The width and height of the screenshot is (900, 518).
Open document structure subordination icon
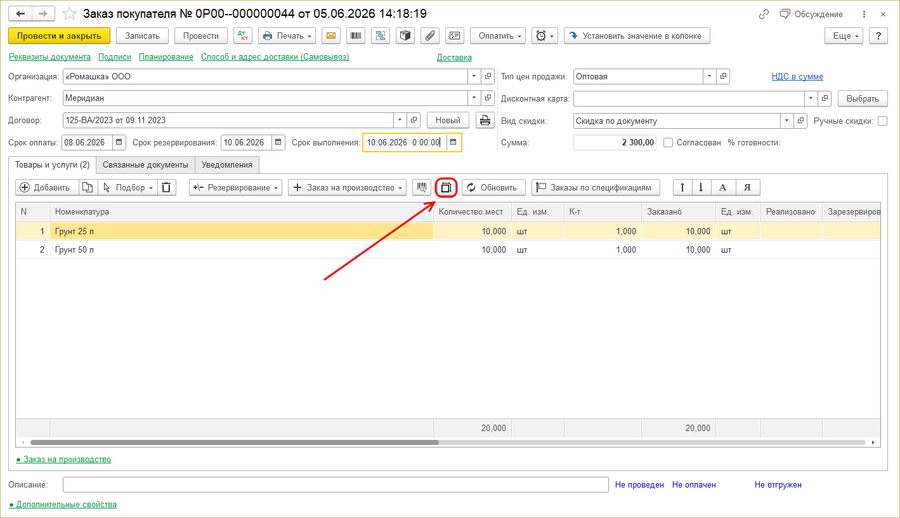click(381, 36)
